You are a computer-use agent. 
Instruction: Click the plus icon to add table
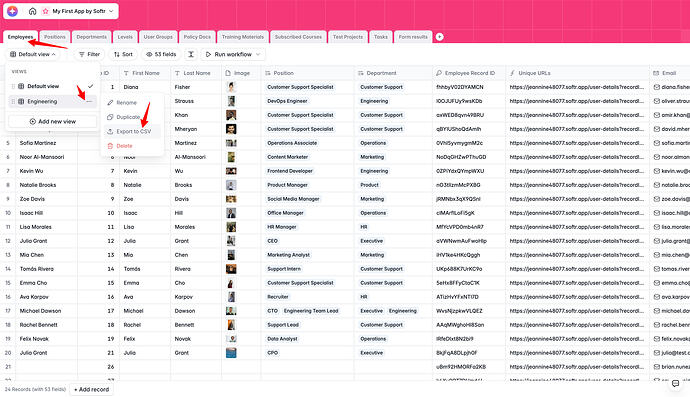tap(439, 37)
